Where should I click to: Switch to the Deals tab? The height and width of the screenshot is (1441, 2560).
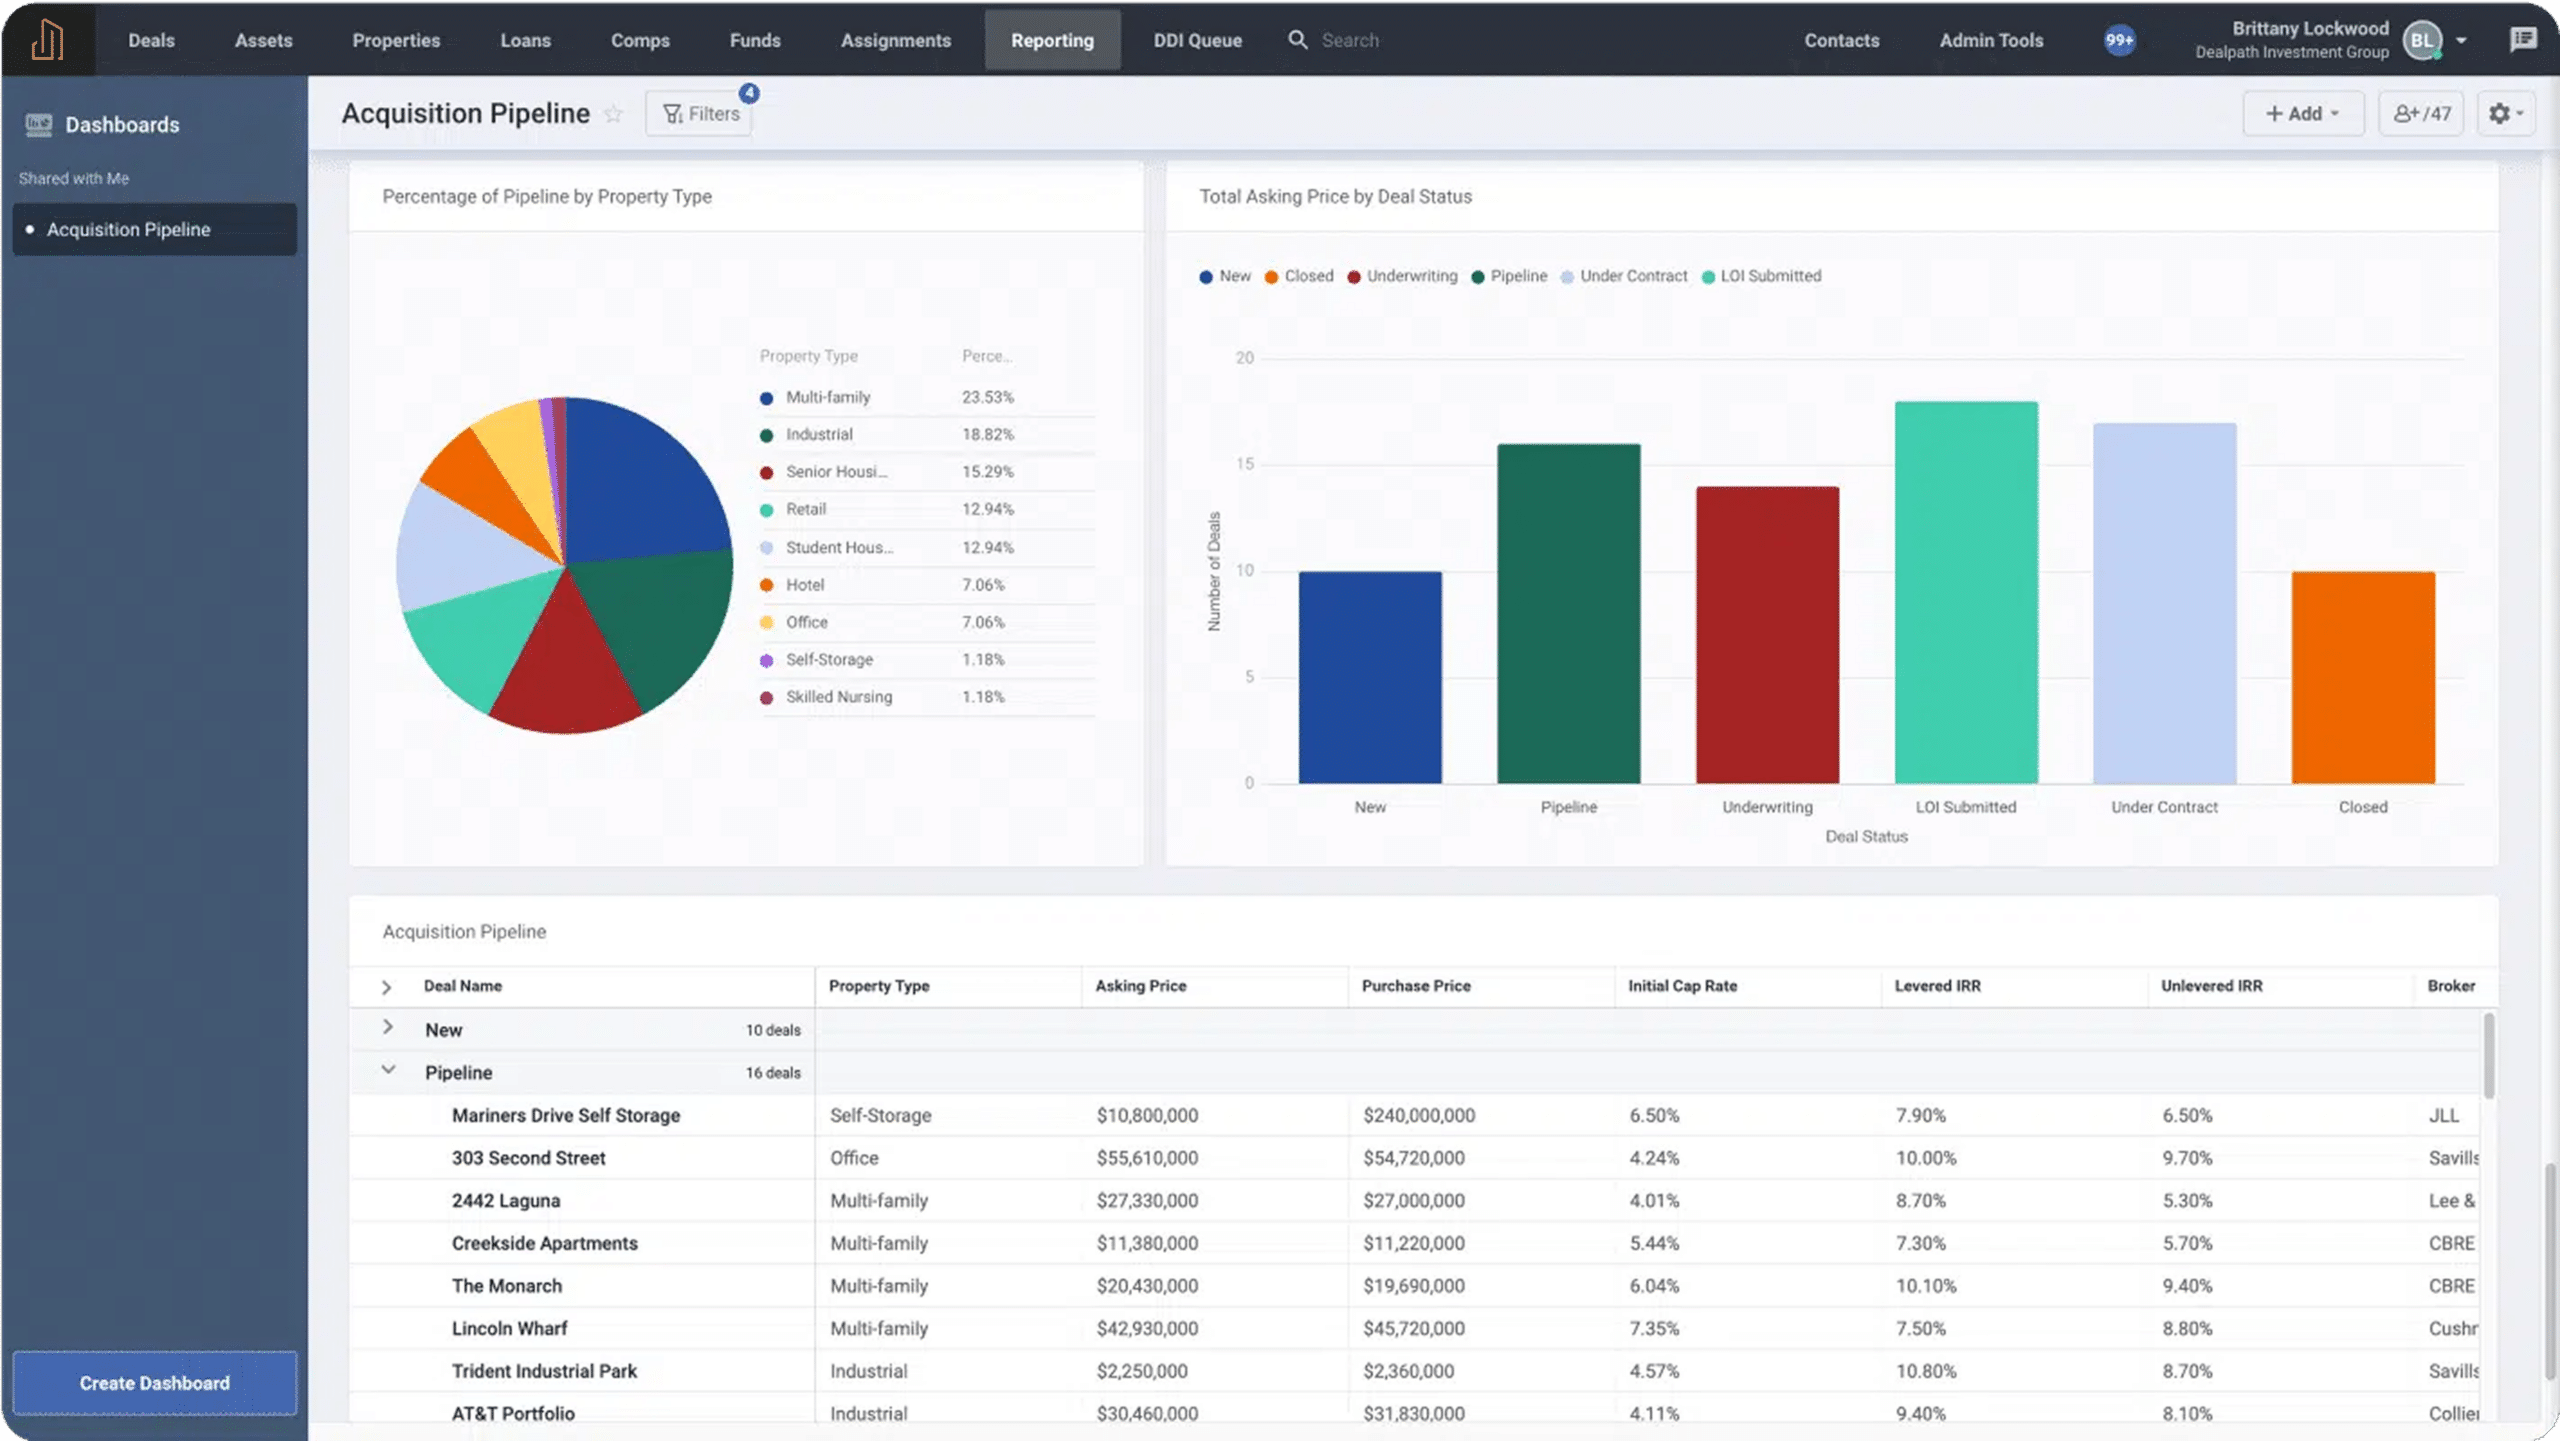pyautogui.click(x=151, y=40)
